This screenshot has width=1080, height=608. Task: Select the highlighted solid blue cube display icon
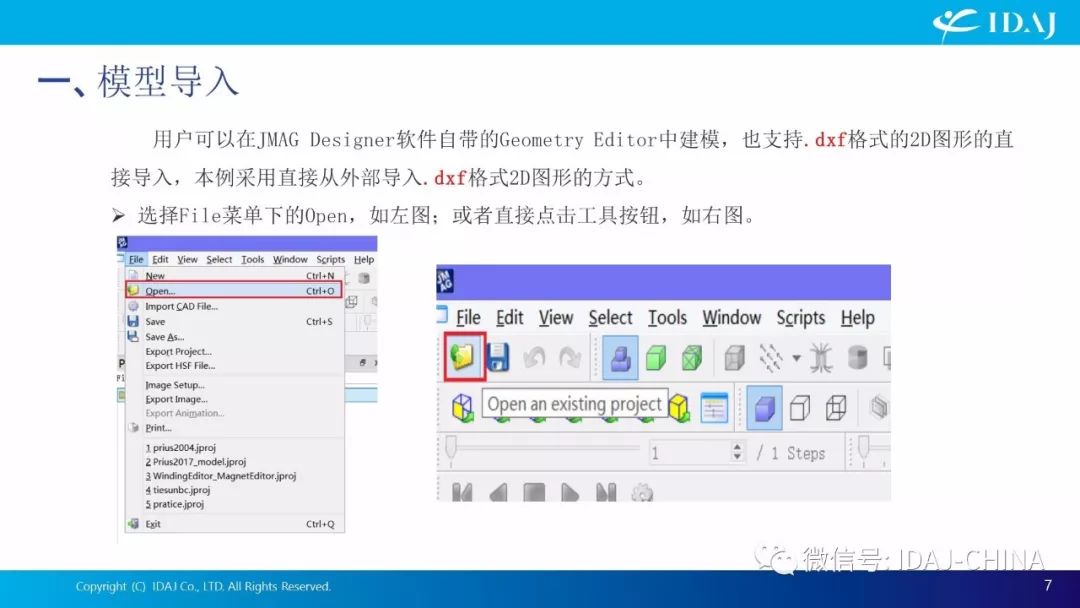[765, 408]
